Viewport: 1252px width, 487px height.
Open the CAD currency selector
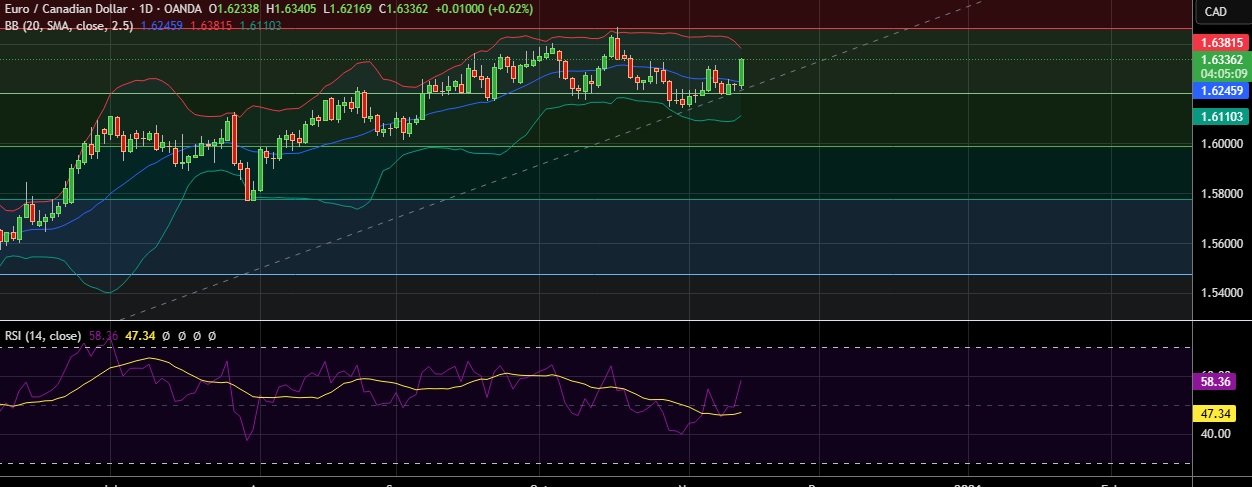click(1215, 11)
